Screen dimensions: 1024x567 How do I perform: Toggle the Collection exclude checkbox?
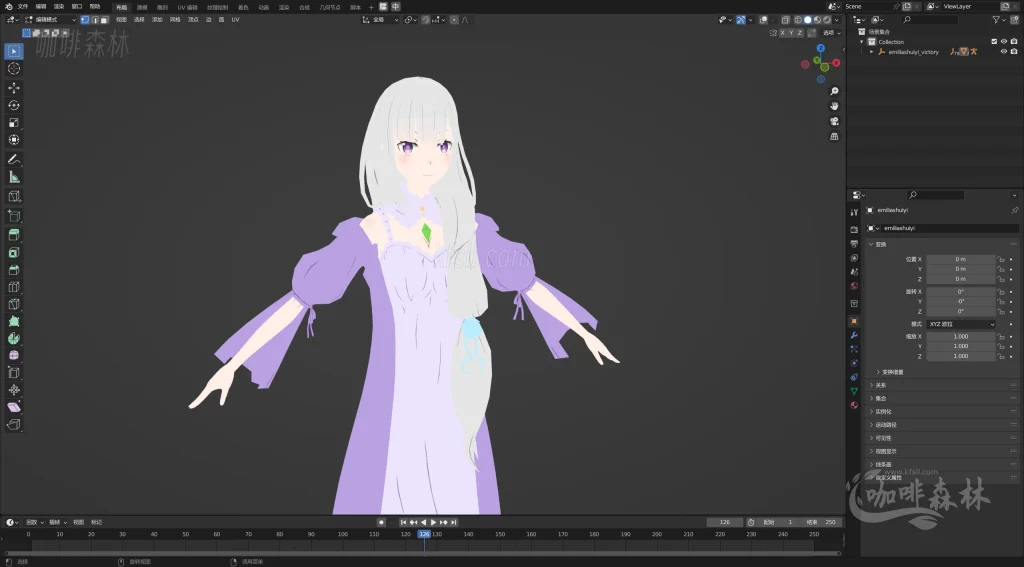[994, 42]
